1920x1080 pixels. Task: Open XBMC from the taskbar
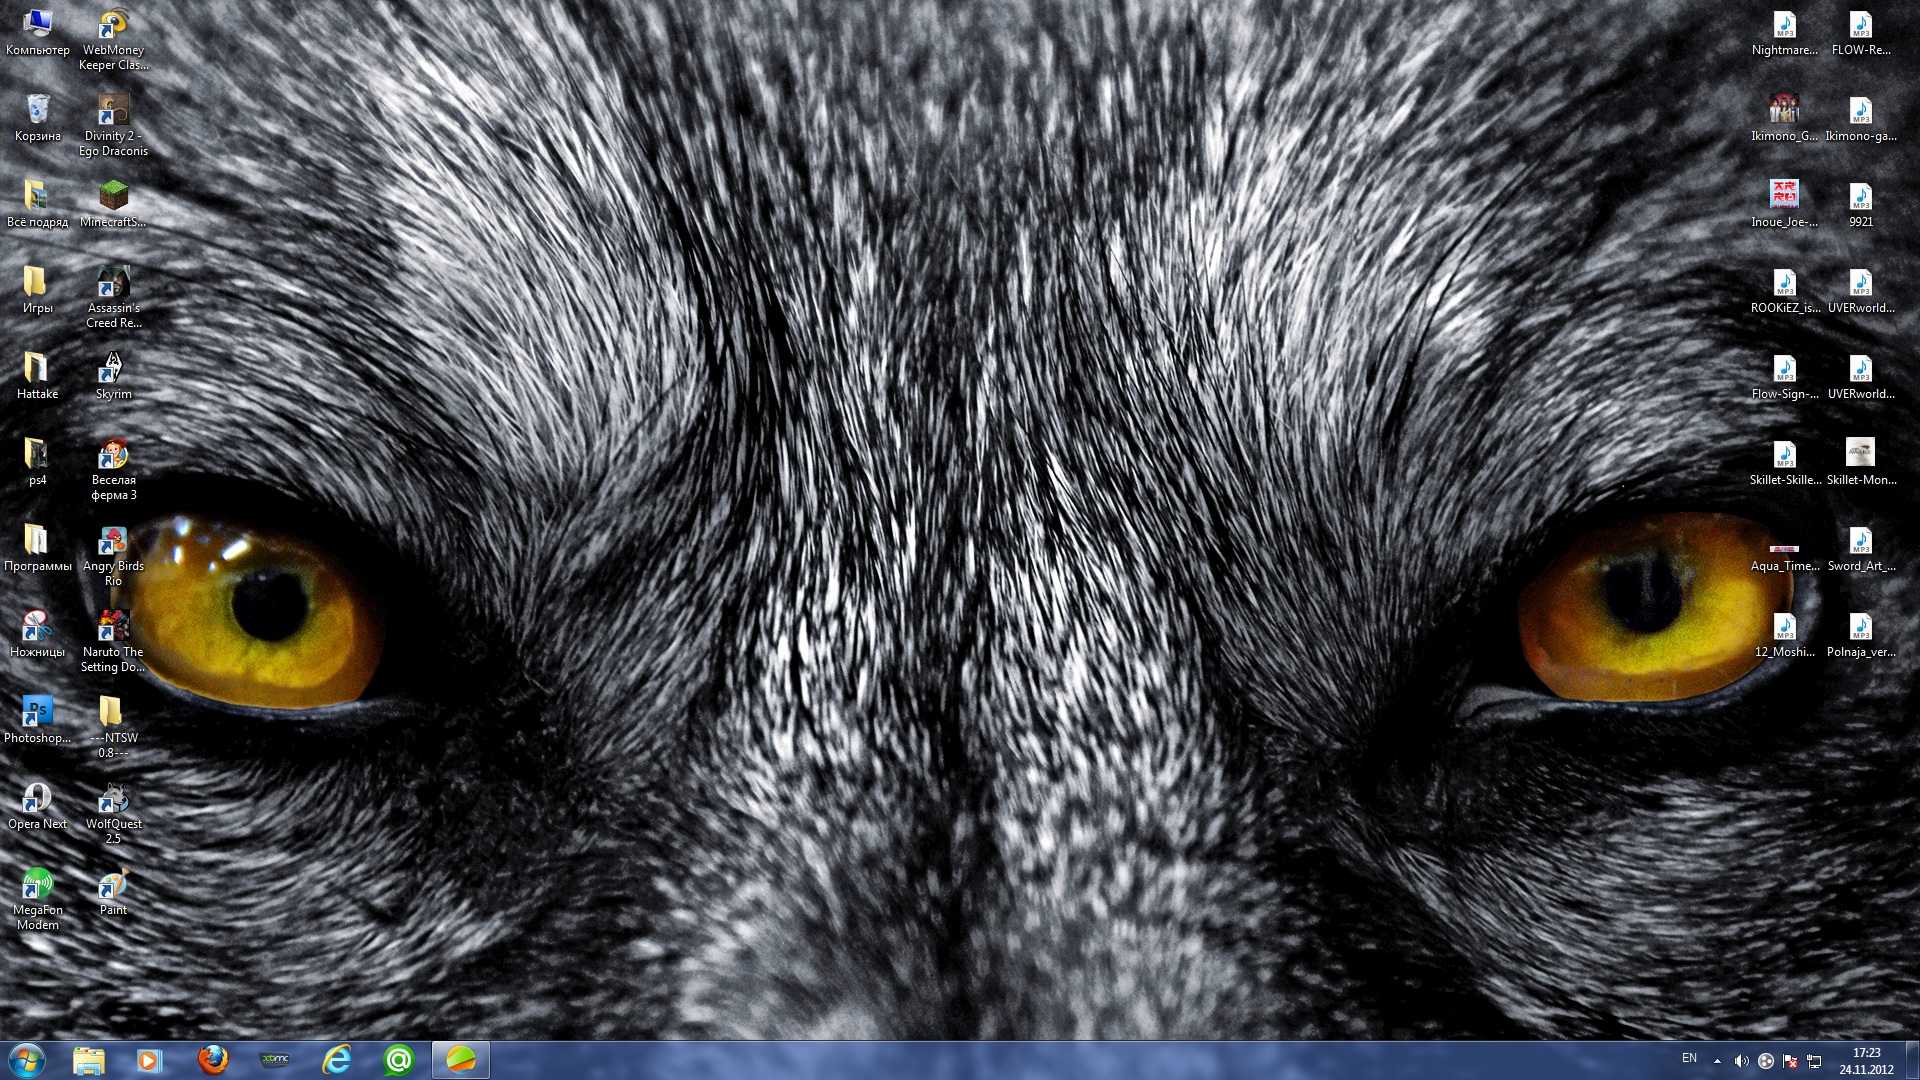click(274, 1060)
